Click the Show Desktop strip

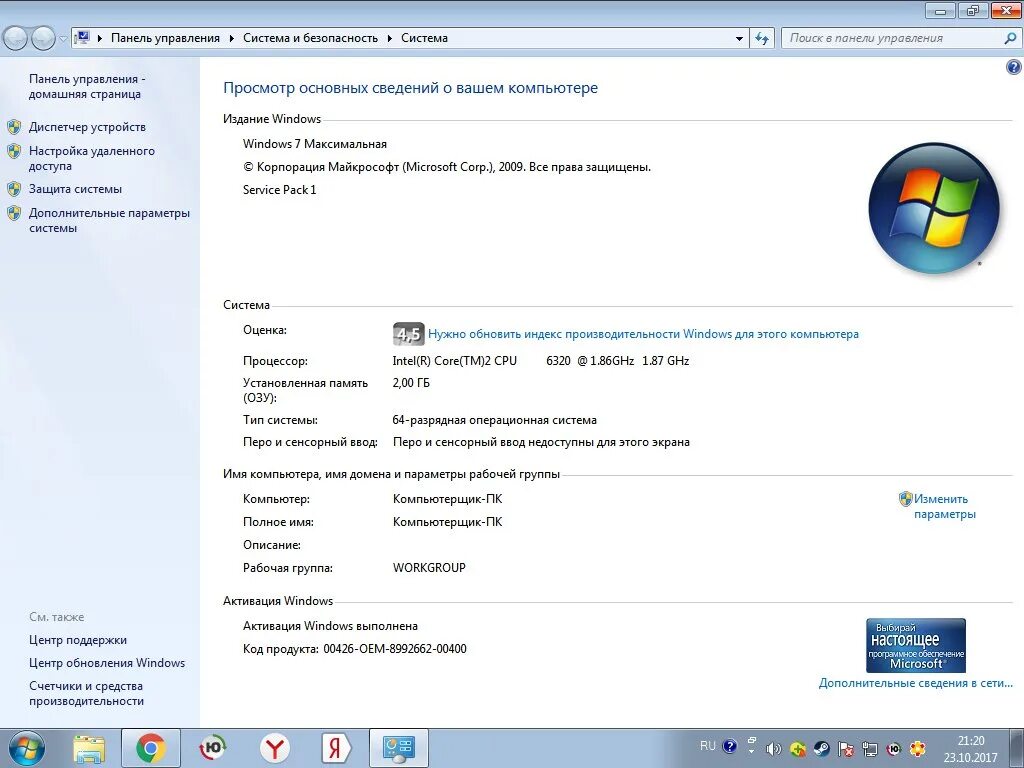1016,748
